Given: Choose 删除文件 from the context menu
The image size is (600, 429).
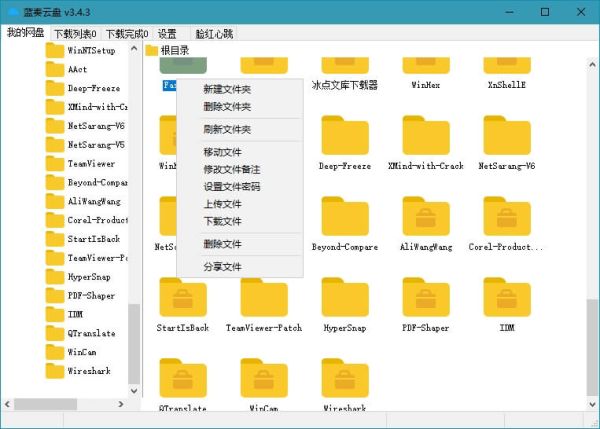Looking at the screenshot, I should pos(223,244).
